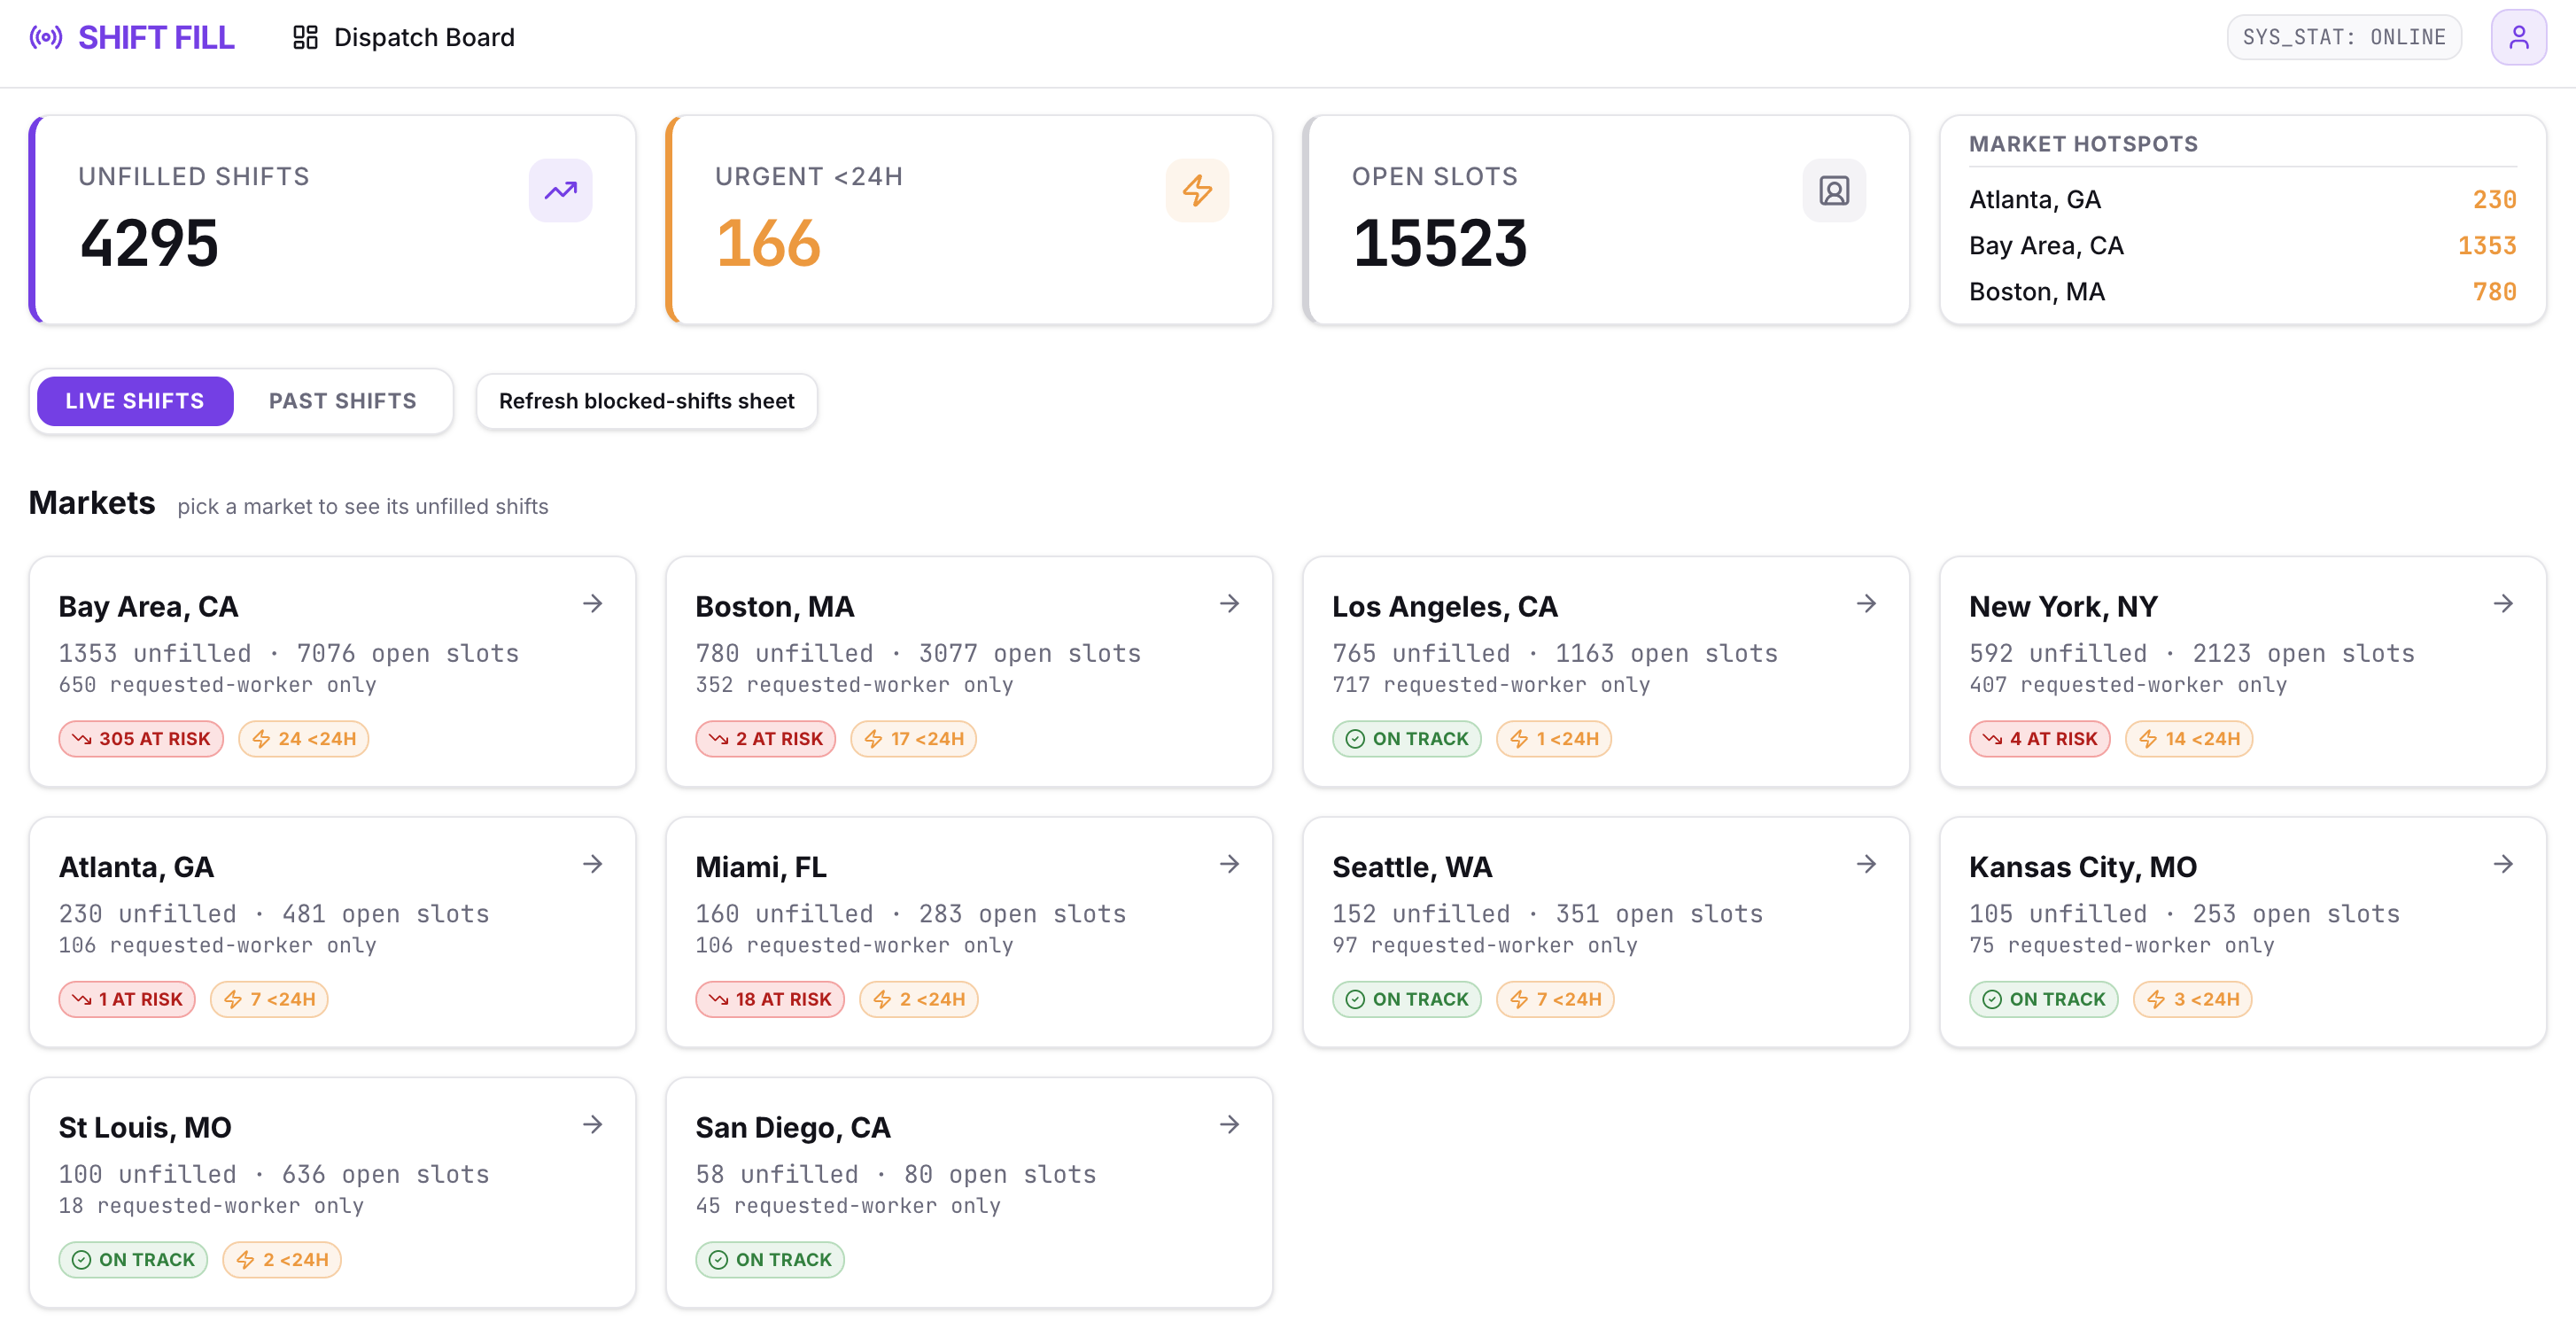Image resolution: width=2576 pixels, height=1329 pixels.
Task: Open Bay Area, CA market arrow
Action: (593, 604)
